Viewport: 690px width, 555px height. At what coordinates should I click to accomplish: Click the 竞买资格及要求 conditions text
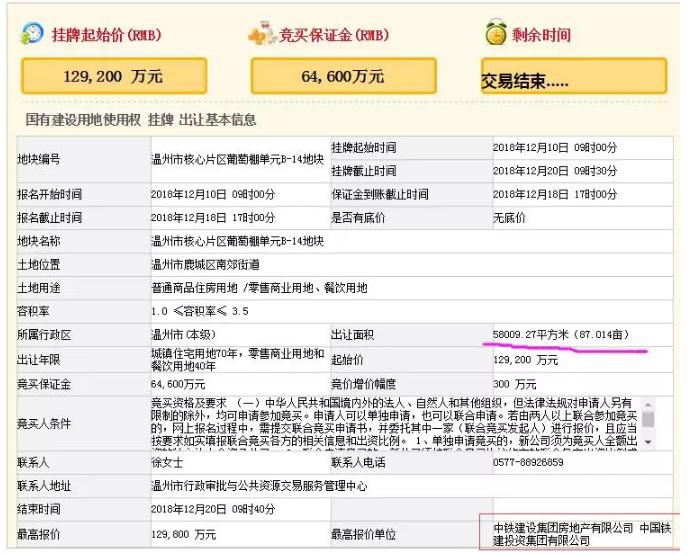point(395,423)
